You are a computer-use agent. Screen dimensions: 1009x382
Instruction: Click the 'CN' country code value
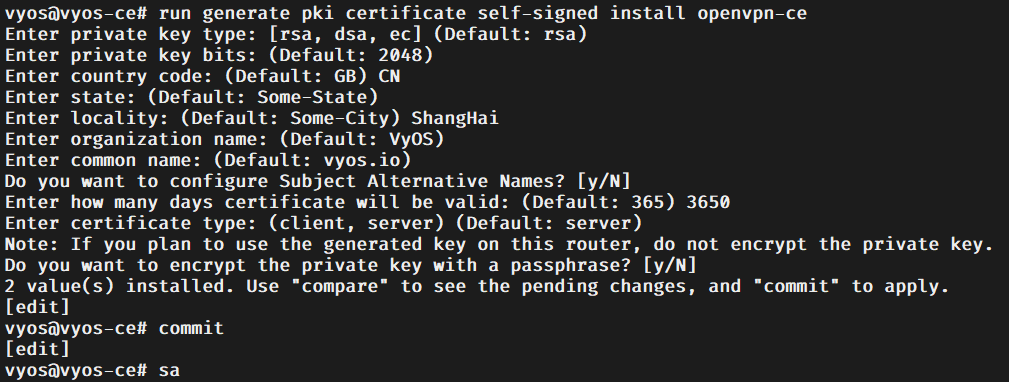pos(389,76)
